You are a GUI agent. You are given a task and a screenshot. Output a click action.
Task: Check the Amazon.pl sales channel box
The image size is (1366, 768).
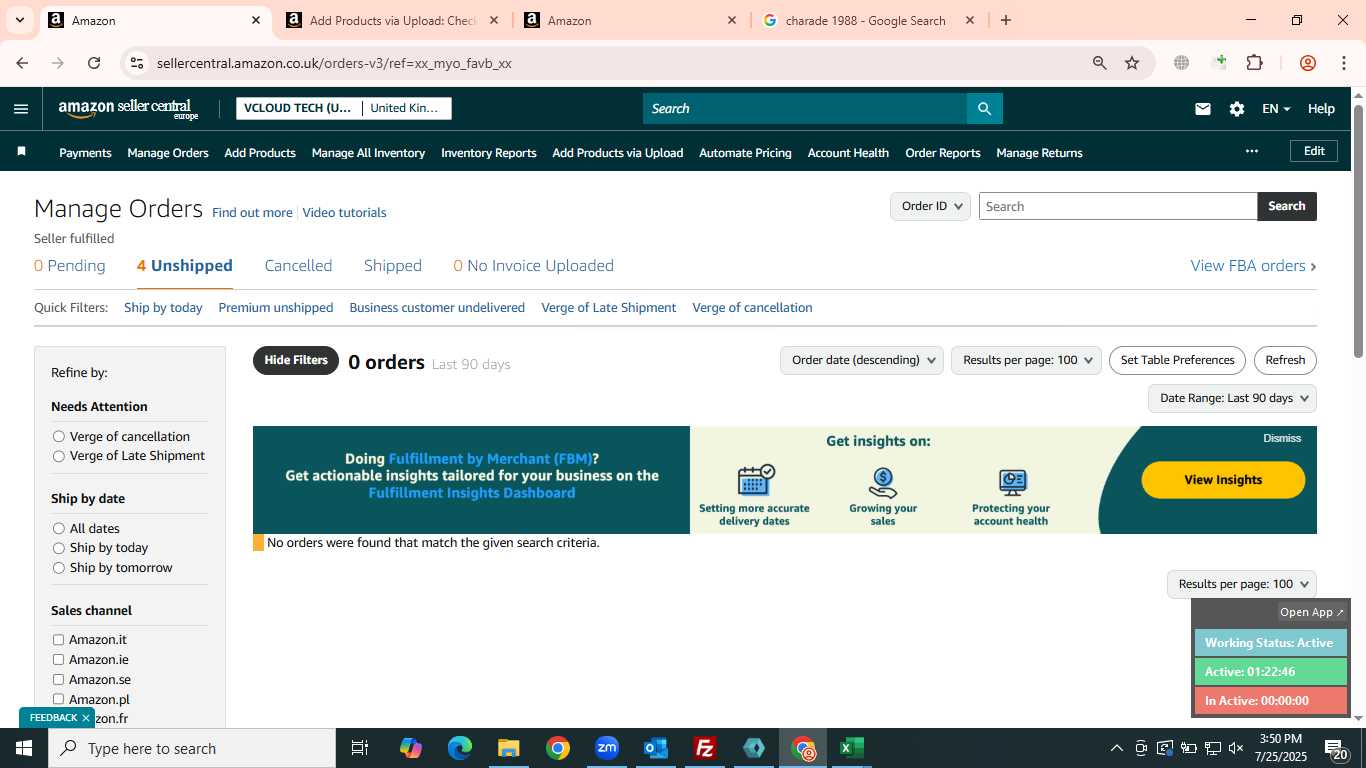pos(58,699)
